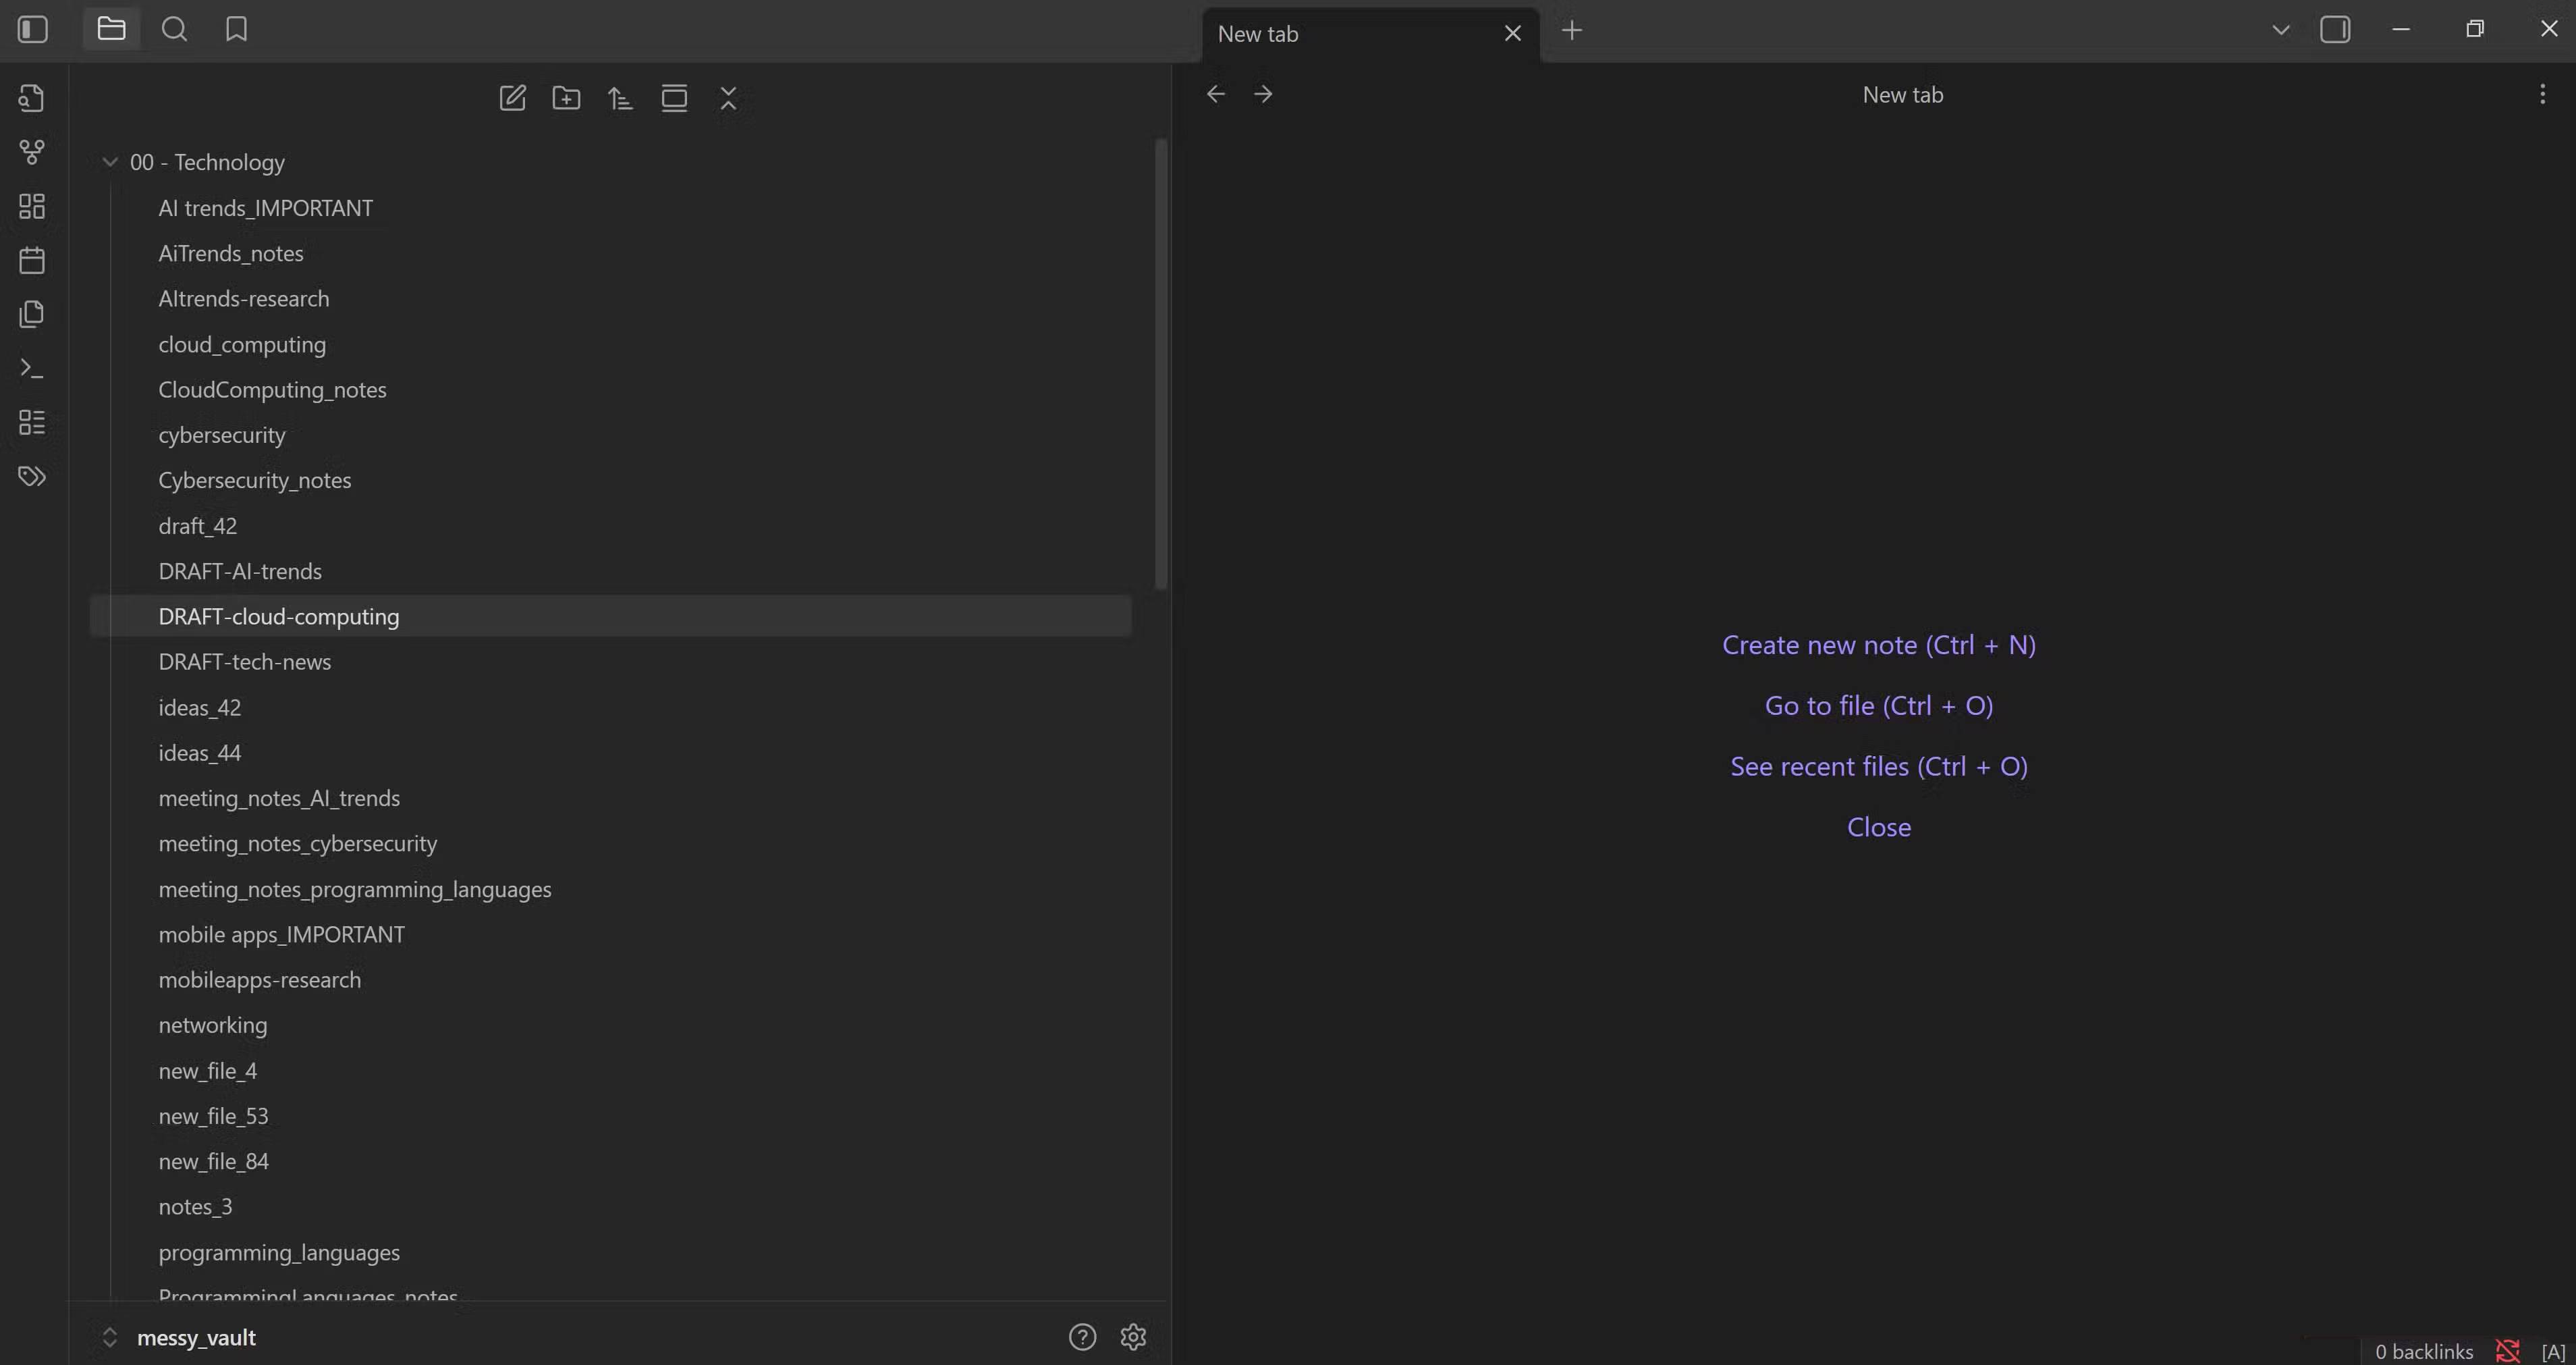Open the canvas icon in the ribbon
The image size is (2576, 1365).
click(32, 206)
